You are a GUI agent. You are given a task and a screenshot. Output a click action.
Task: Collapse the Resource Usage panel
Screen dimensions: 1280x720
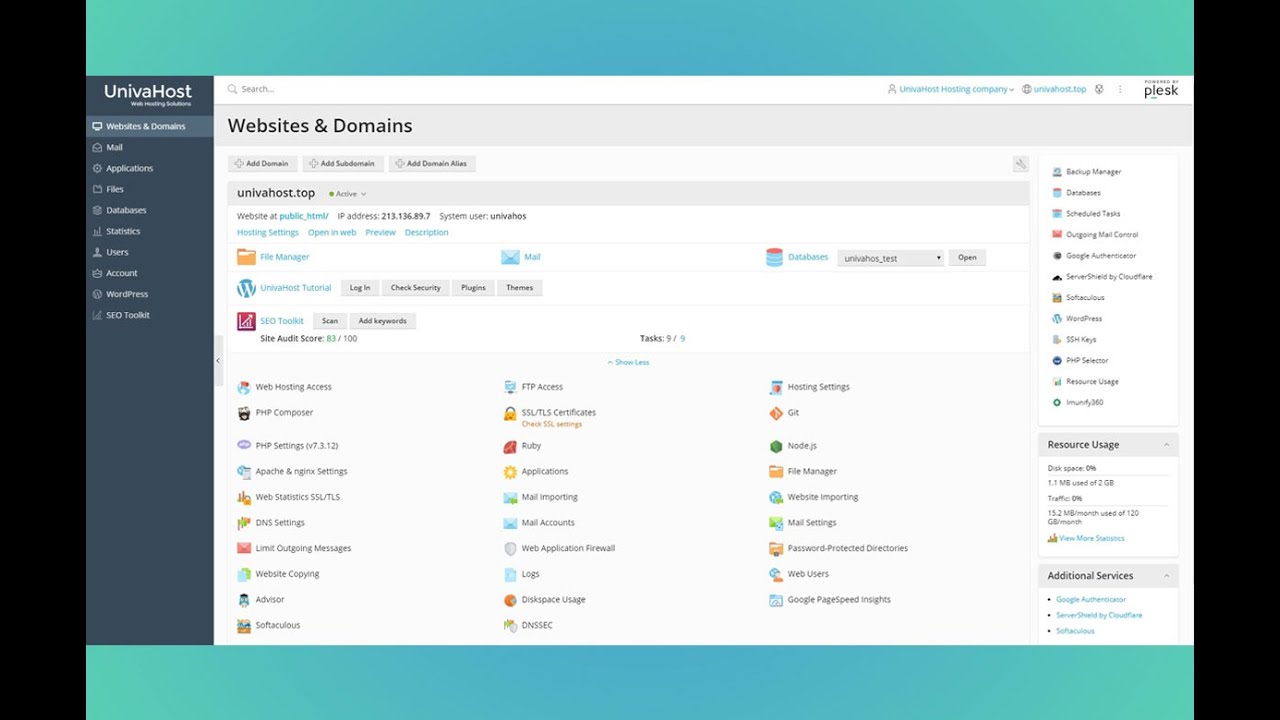(x=1166, y=445)
